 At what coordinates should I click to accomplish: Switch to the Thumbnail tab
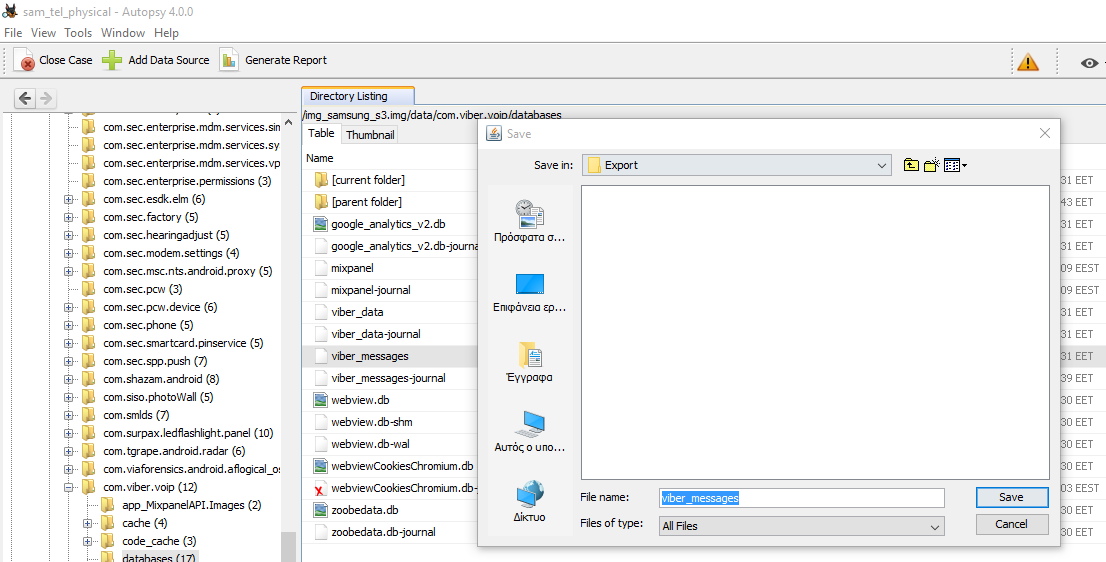pyautogui.click(x=370, y=134)
